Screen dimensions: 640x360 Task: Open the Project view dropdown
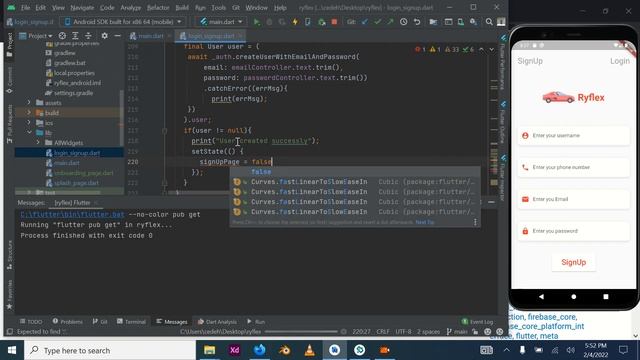[36, 36]
